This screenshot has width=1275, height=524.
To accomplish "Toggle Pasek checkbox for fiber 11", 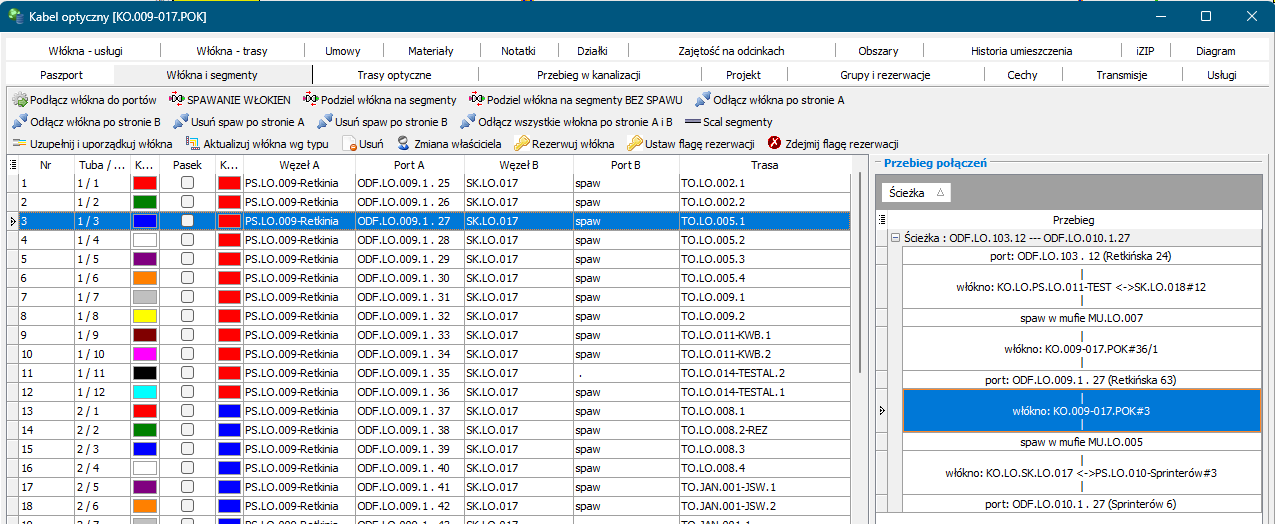I will pyautogui.click(x=187, y=373).
